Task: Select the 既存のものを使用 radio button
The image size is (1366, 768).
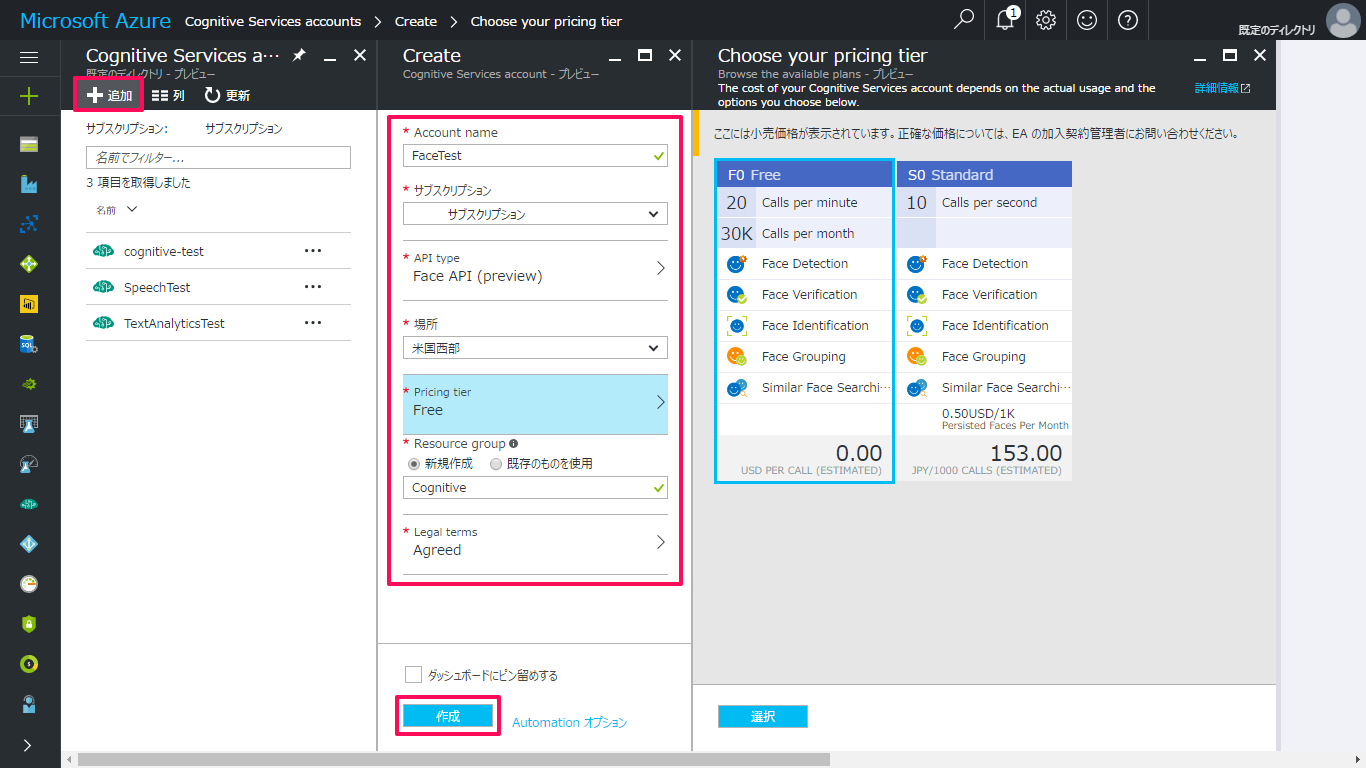Action: [x=496, y=463]
